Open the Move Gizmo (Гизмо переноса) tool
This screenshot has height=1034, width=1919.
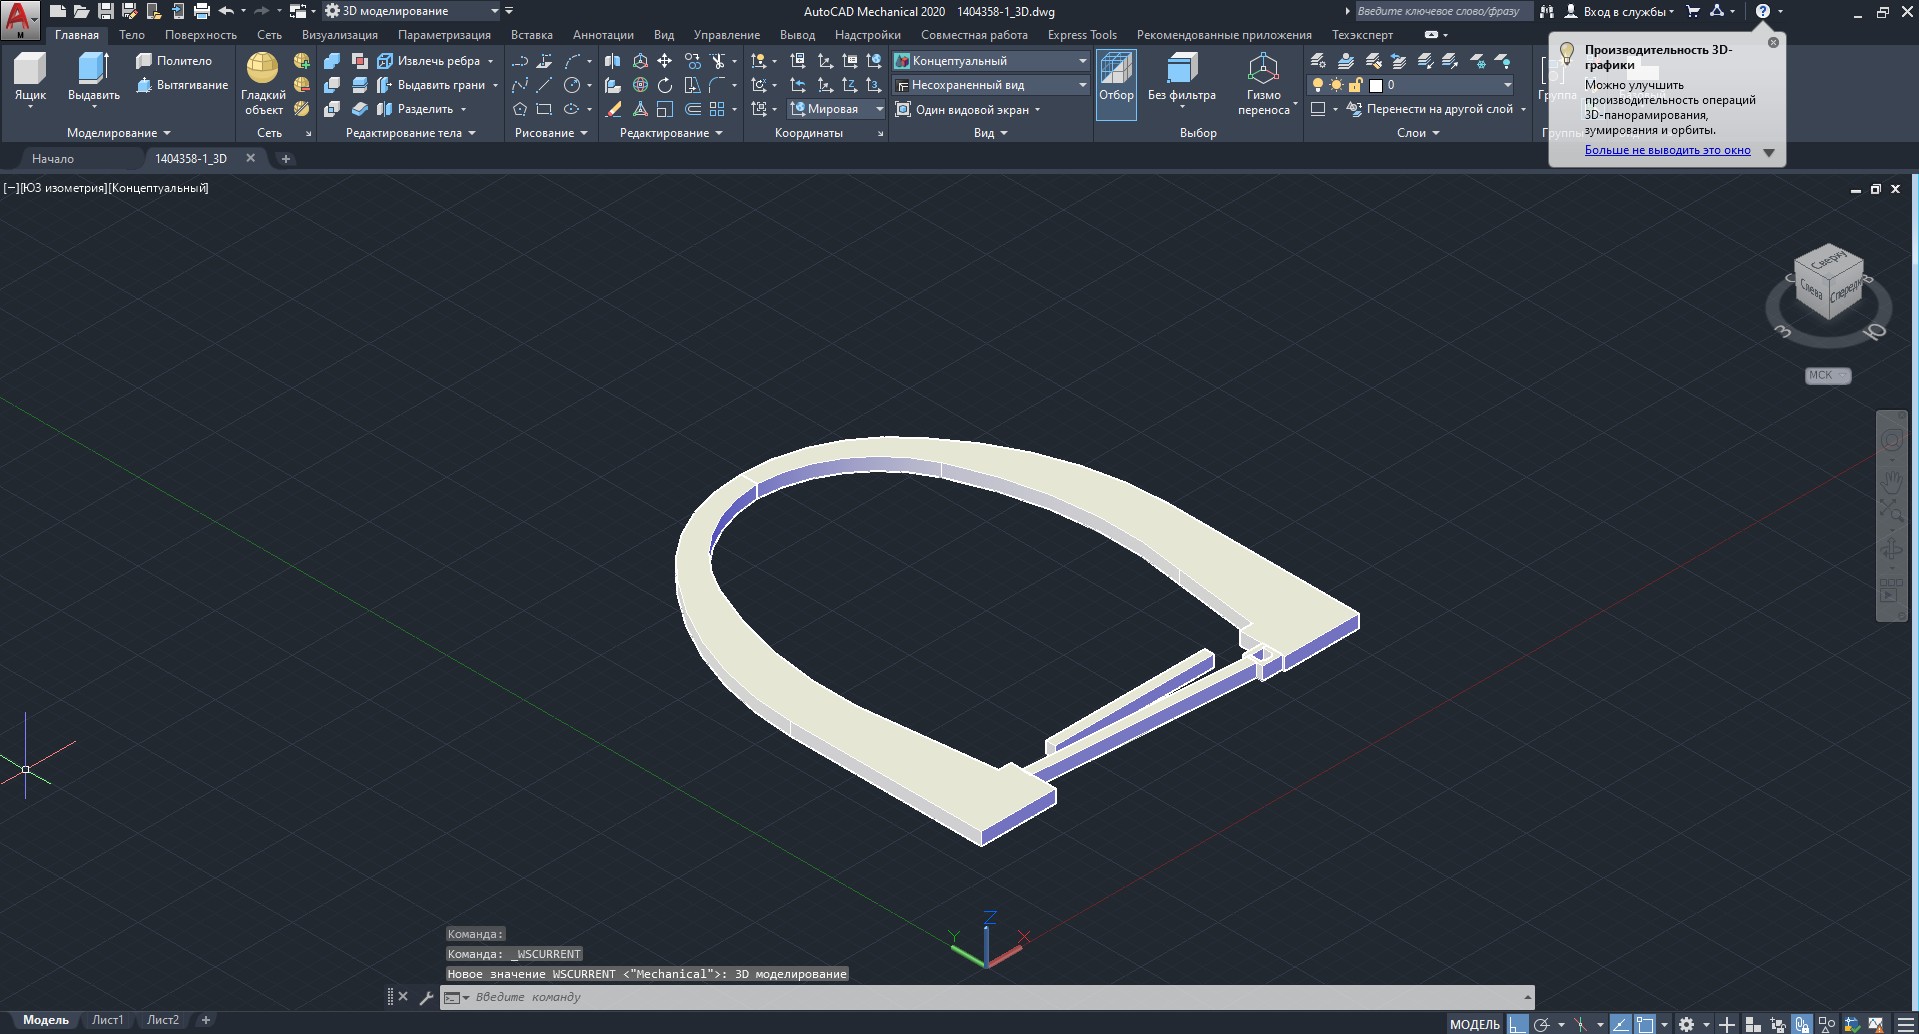click(x=1264, y=84)
